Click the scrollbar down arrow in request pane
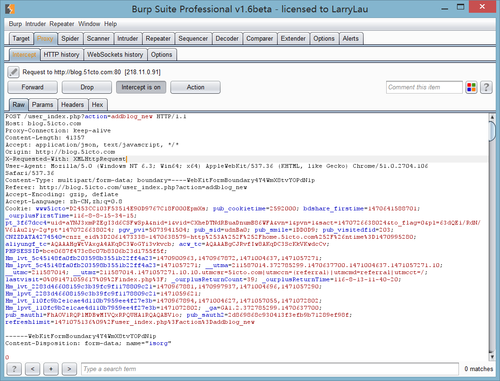The width and height of the screenshot is (500, 381). [x=492, y=357]
